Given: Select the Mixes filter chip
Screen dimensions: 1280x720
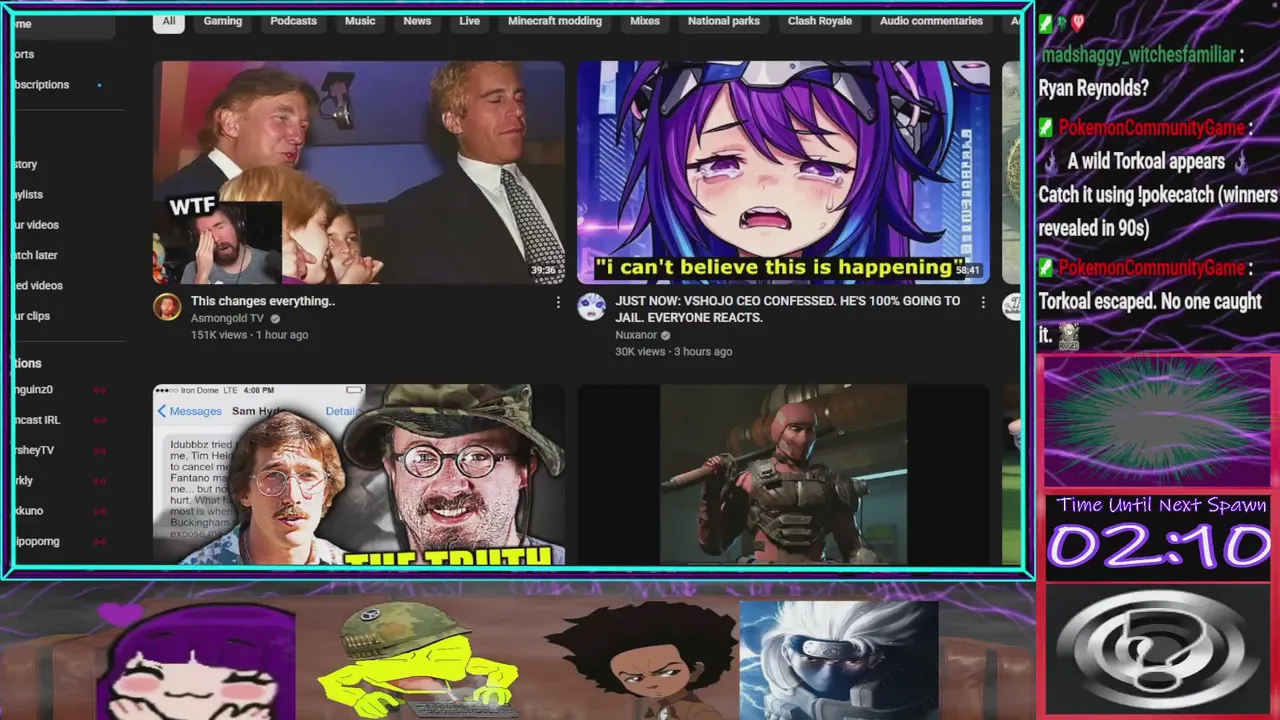Looking at the screenshot, I should coord(645,21).
